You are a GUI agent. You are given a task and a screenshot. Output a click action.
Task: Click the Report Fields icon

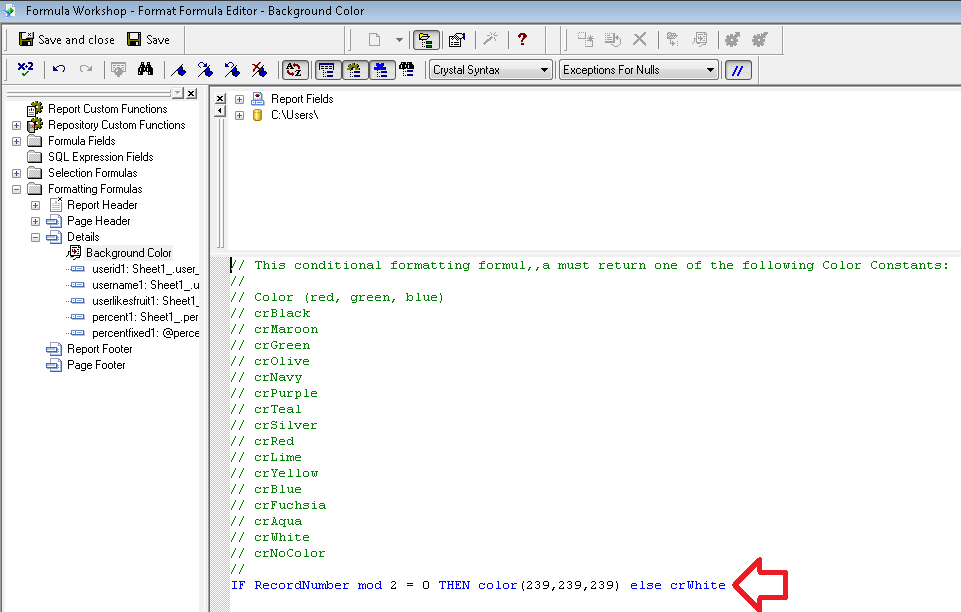258,99
